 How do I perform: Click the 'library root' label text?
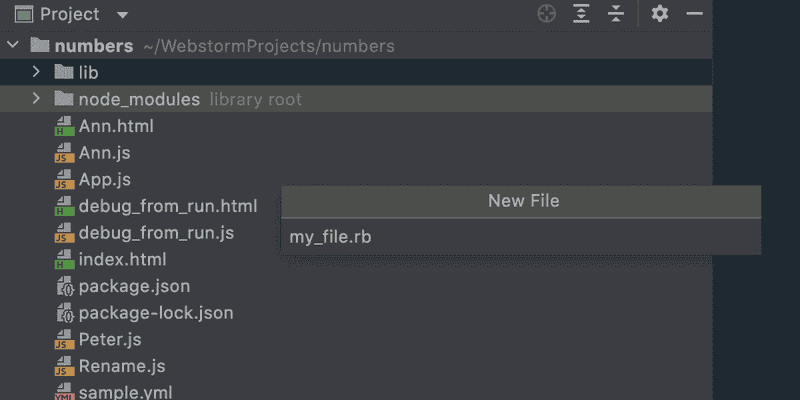coord(256,99)
